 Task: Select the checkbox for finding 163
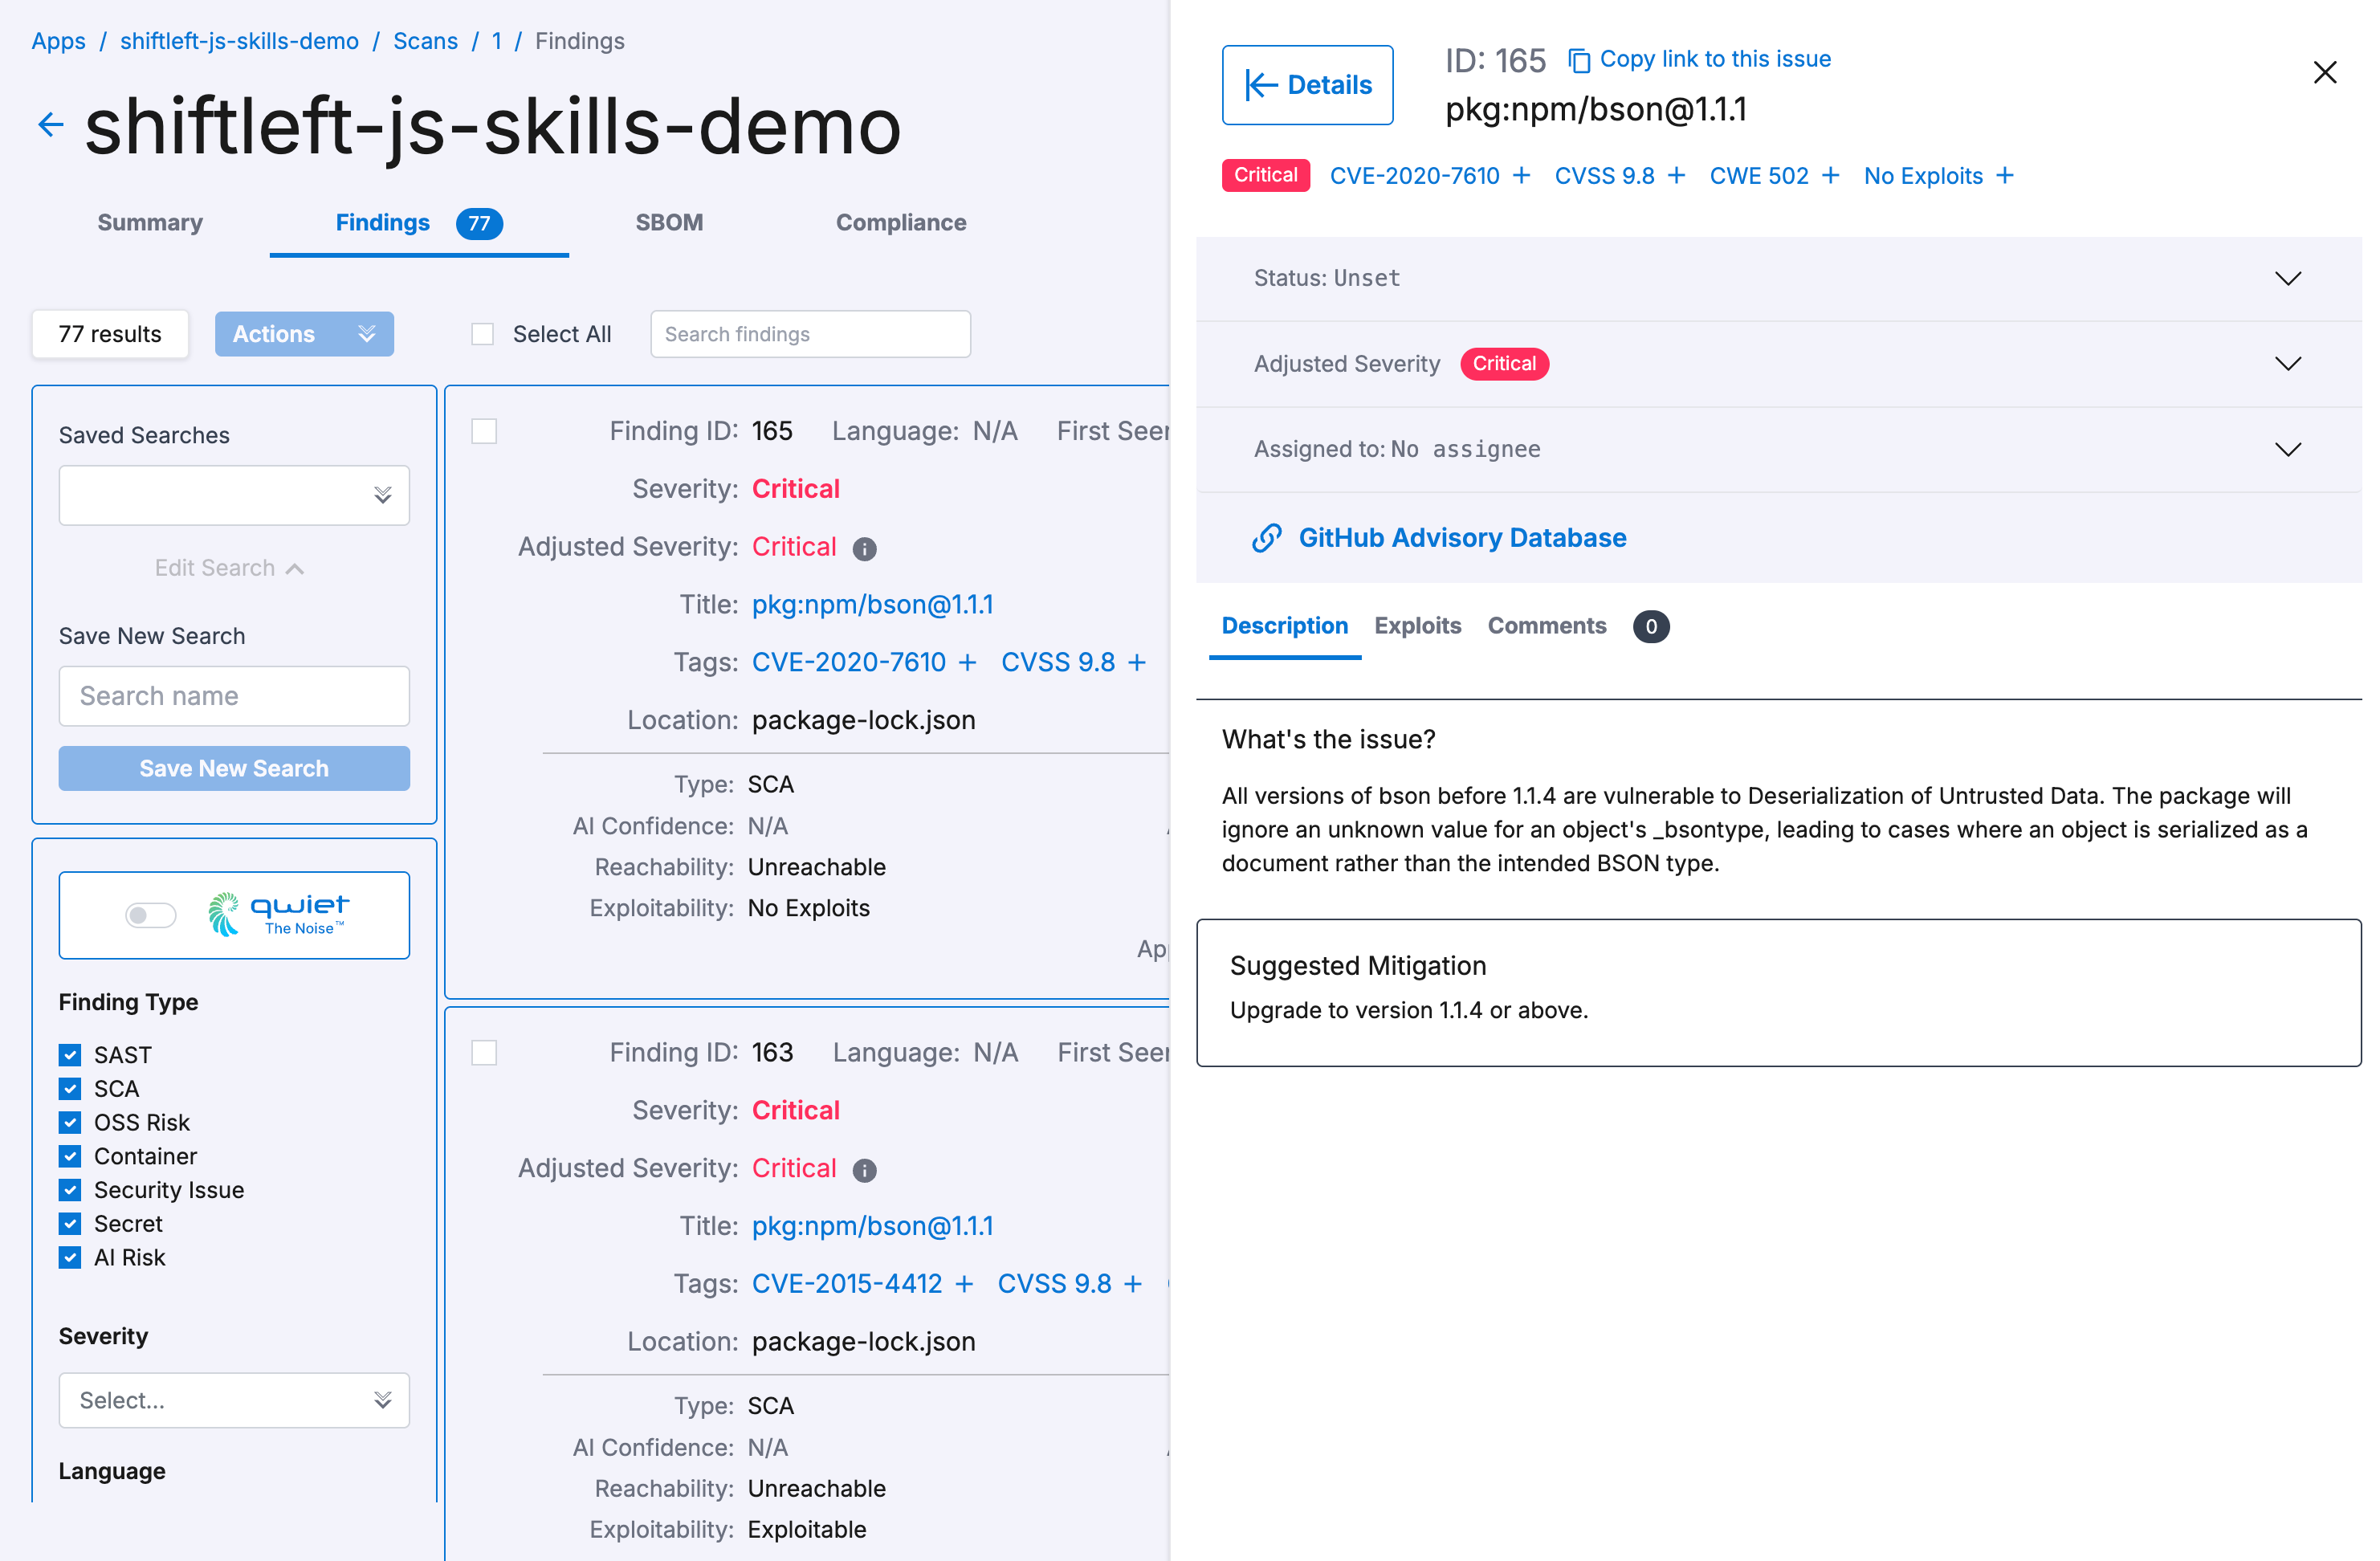click(484, 1052)
